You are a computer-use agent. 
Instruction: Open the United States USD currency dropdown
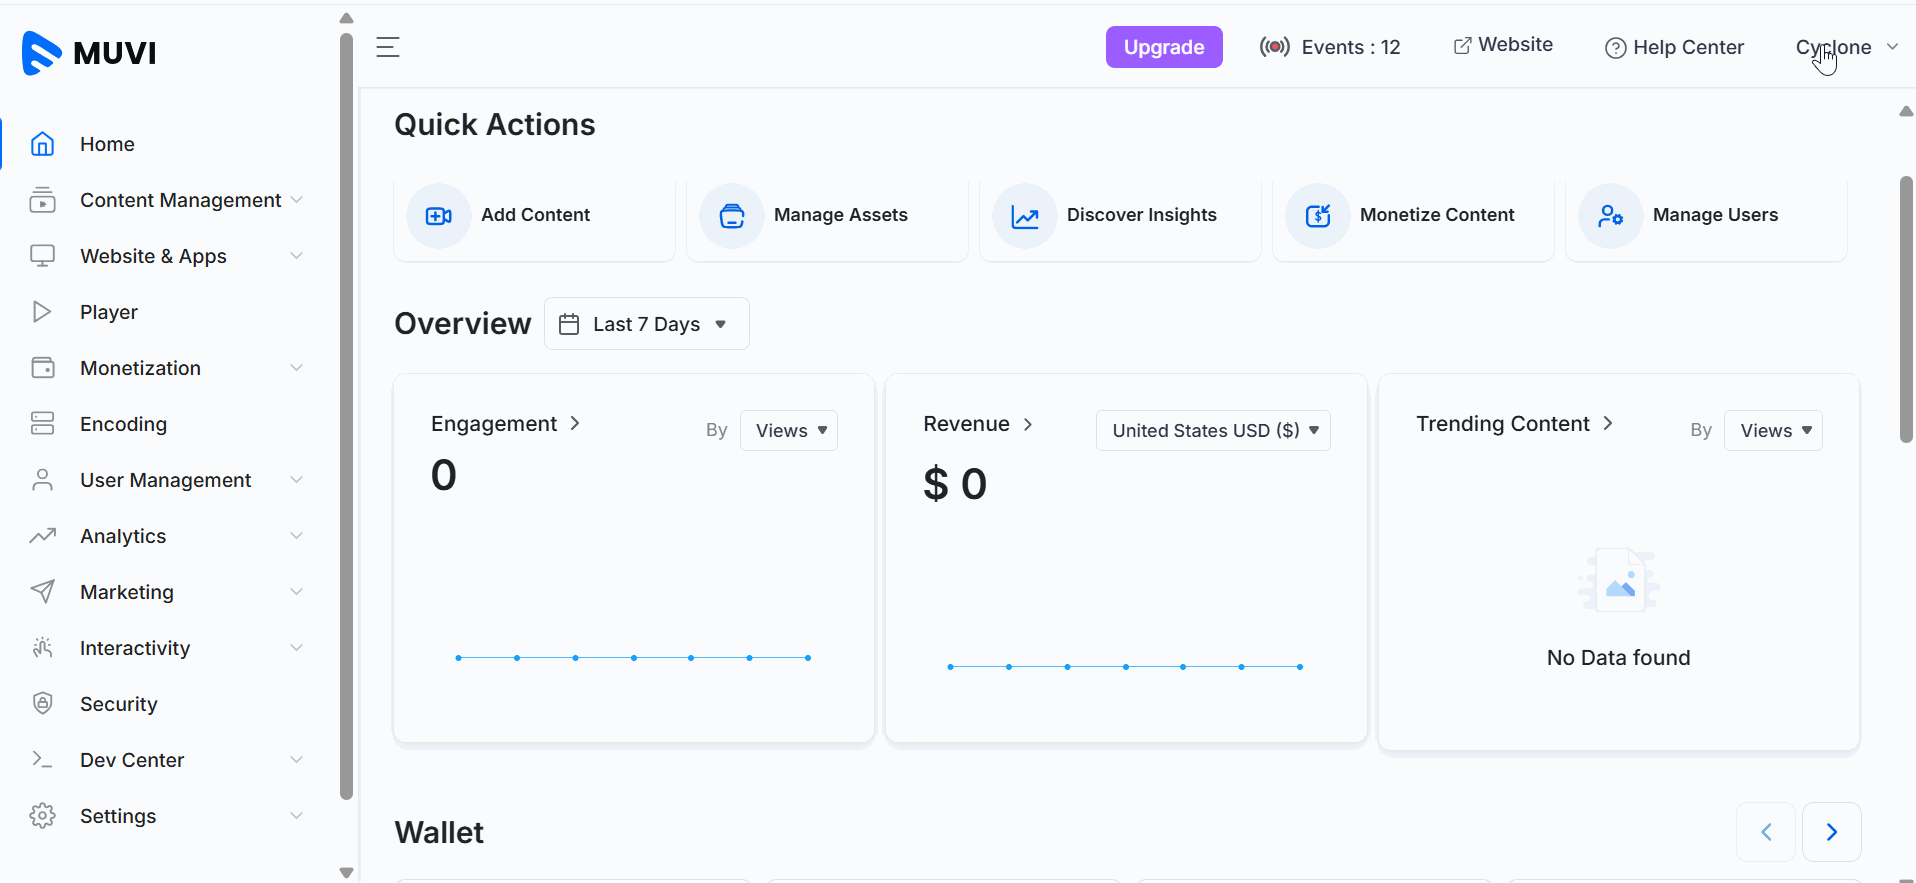click(1213, 431)
